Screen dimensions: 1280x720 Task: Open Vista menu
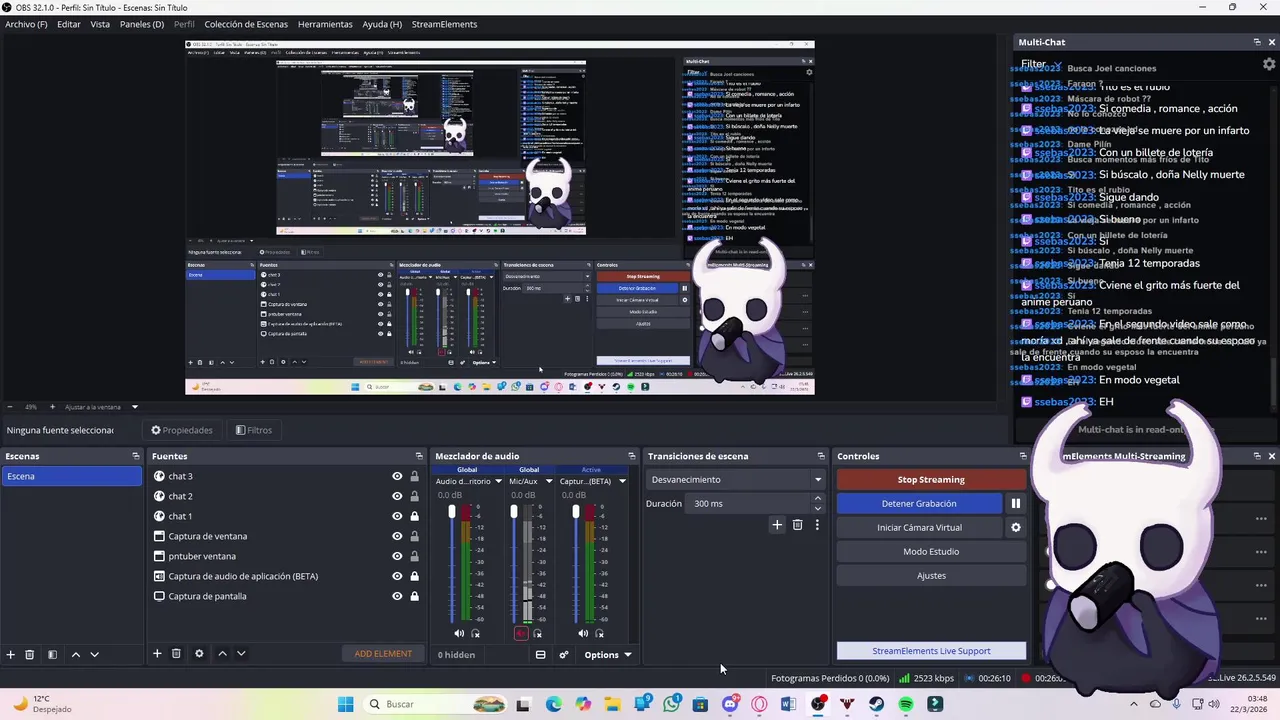pos(100,24)
